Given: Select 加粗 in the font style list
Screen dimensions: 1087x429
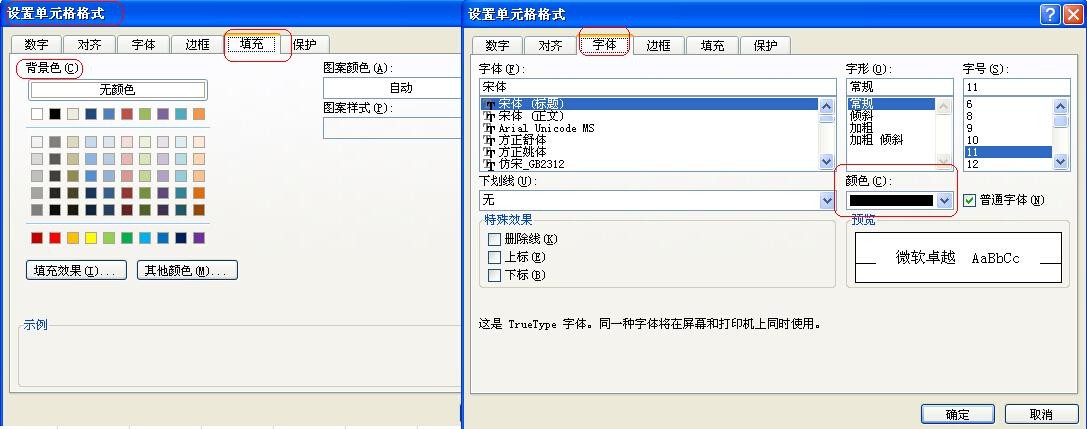Looking at the screenshot, I should pyautogui.click(x=891, y=128).
